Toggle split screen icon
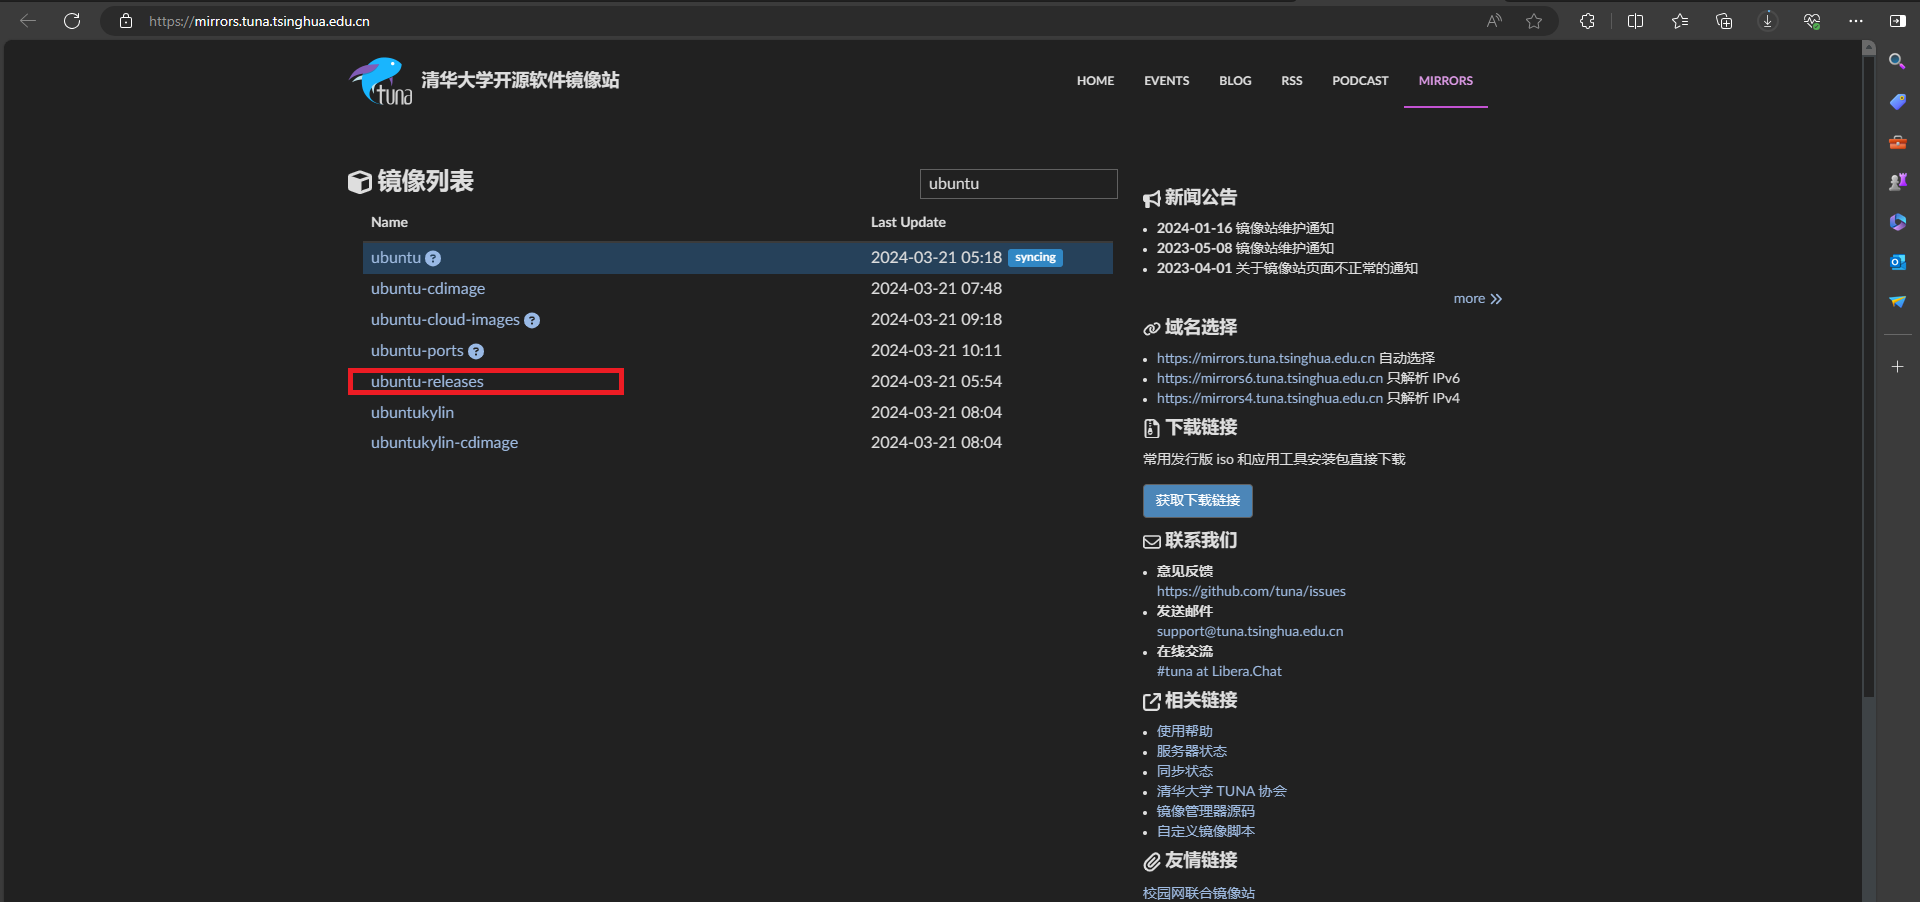The width and height of the screenshot is (1920, 902). [x=1636, y=21]
